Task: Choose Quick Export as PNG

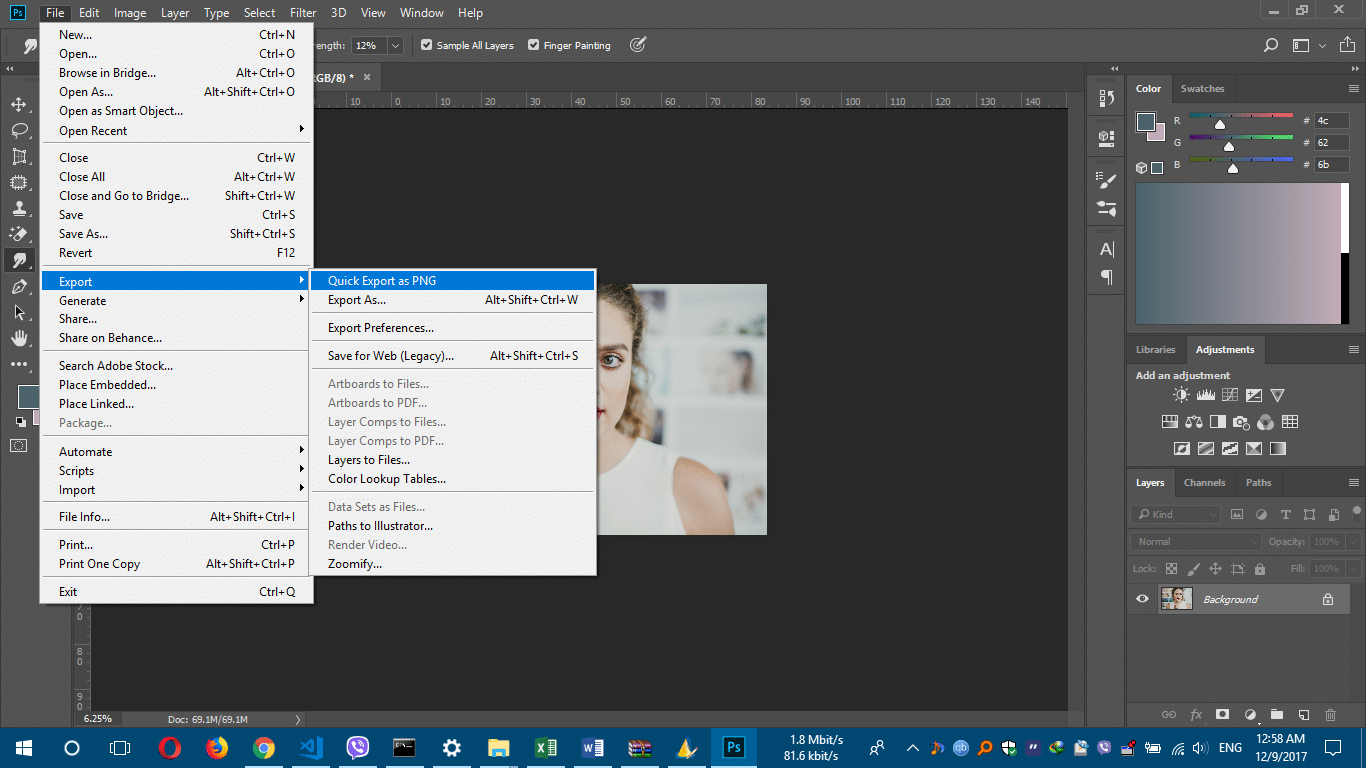Action: (453, 281)
